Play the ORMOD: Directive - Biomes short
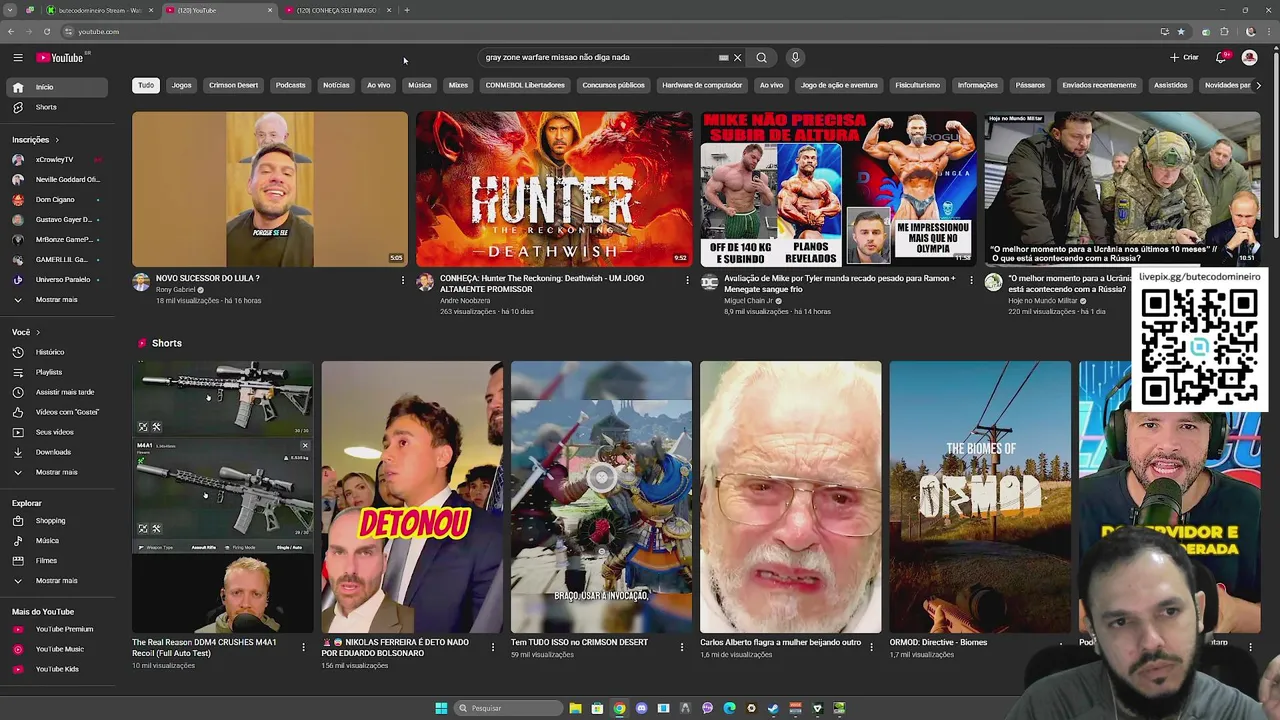Image resolution: width=1280 pixels, height=720 pixels. (980, 497)
